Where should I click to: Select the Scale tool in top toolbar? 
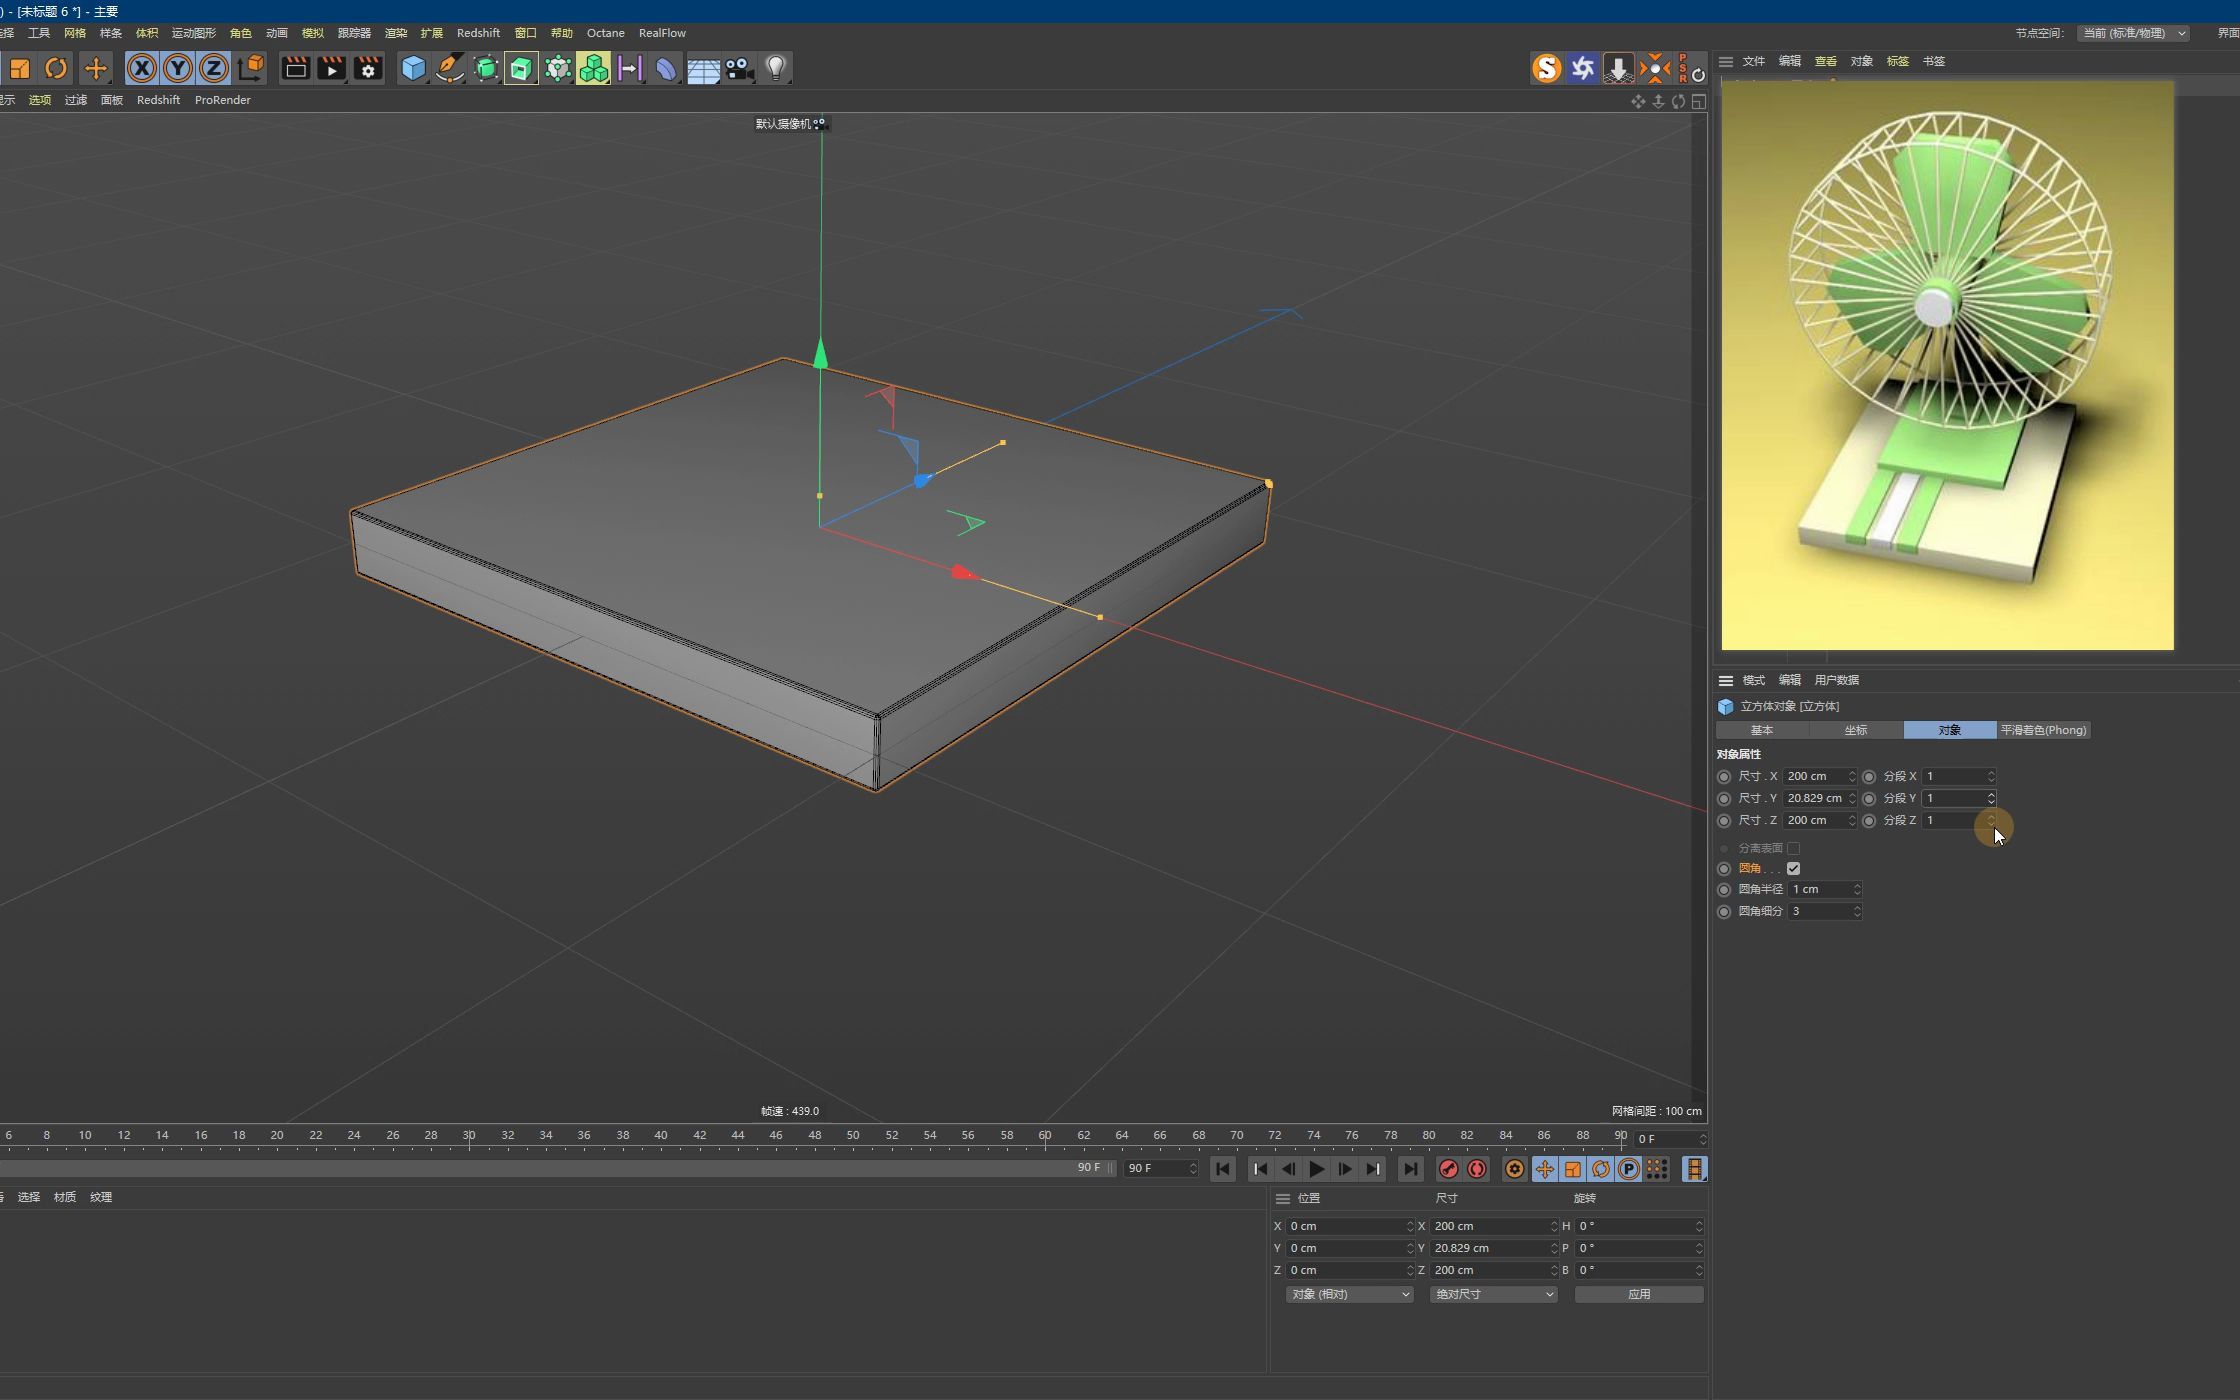point(20,68)
